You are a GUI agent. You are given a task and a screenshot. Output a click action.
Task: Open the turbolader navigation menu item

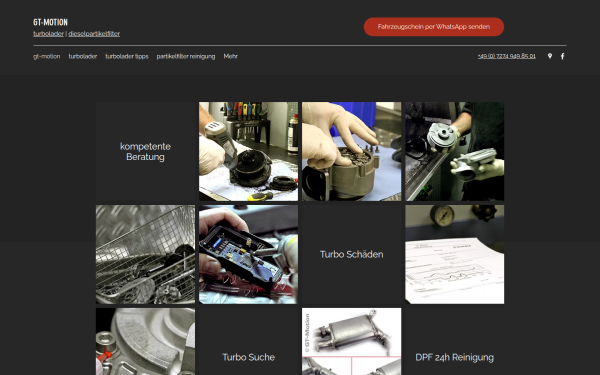(83, 56)
